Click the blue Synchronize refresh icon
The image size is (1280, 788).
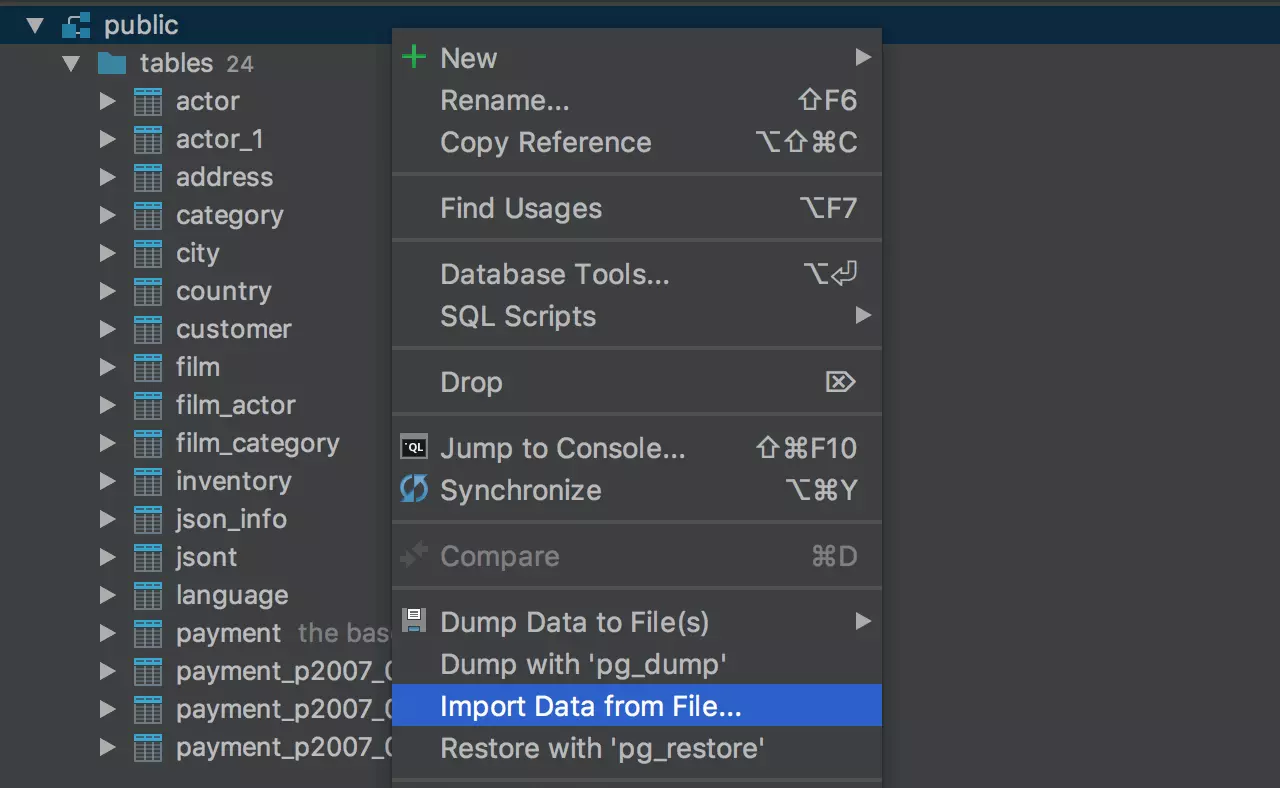click(x=413, y=490)
